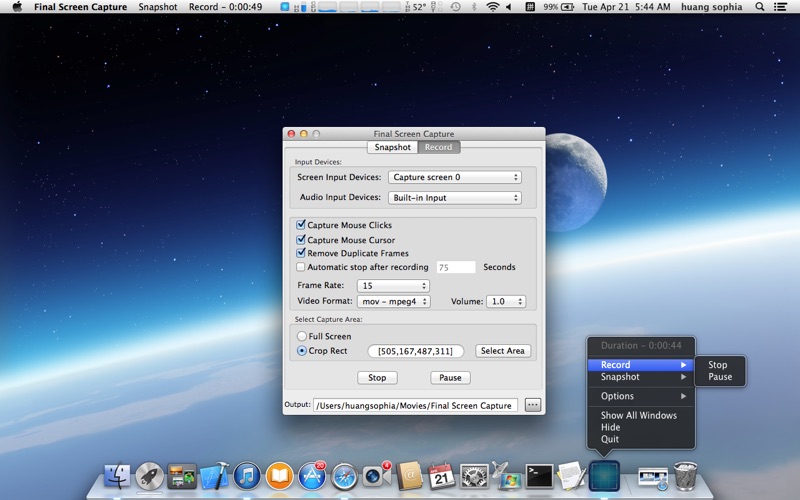Click the Pause button in window
800x500 pixels.
[x=450, y=378]
